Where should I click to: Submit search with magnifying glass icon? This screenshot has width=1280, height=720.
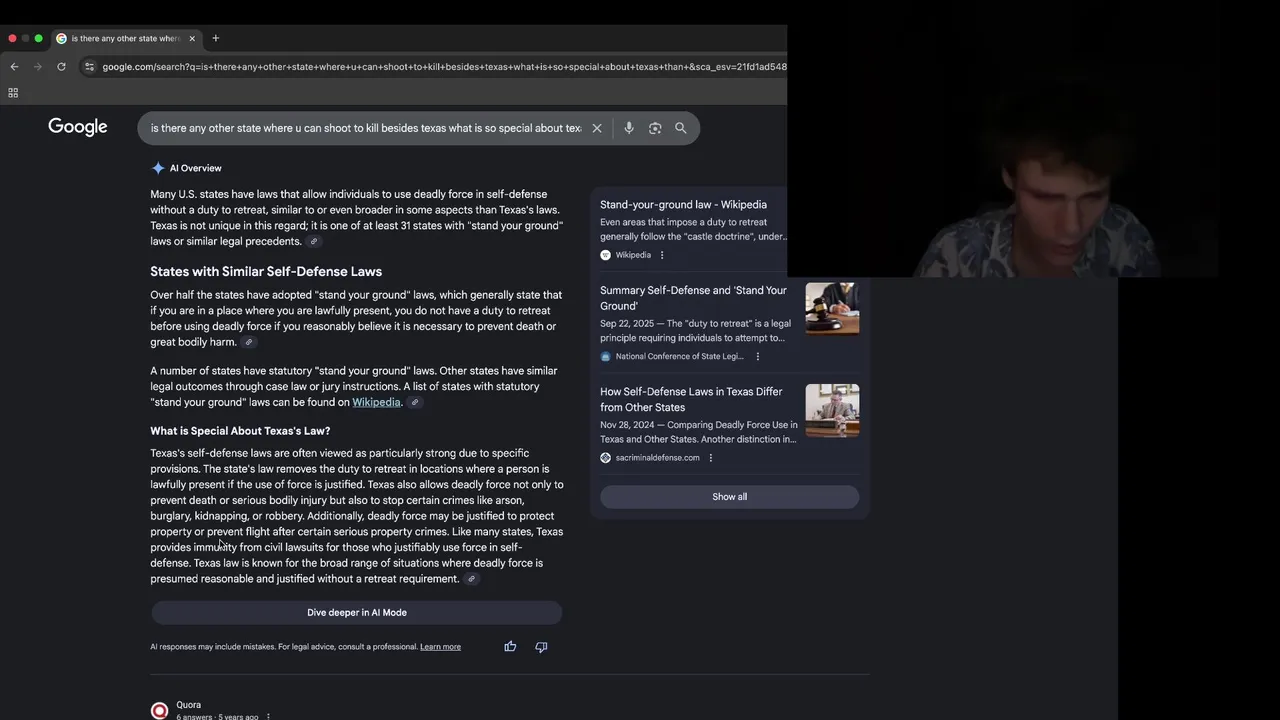pyautogui.click(x=681, y=128)
